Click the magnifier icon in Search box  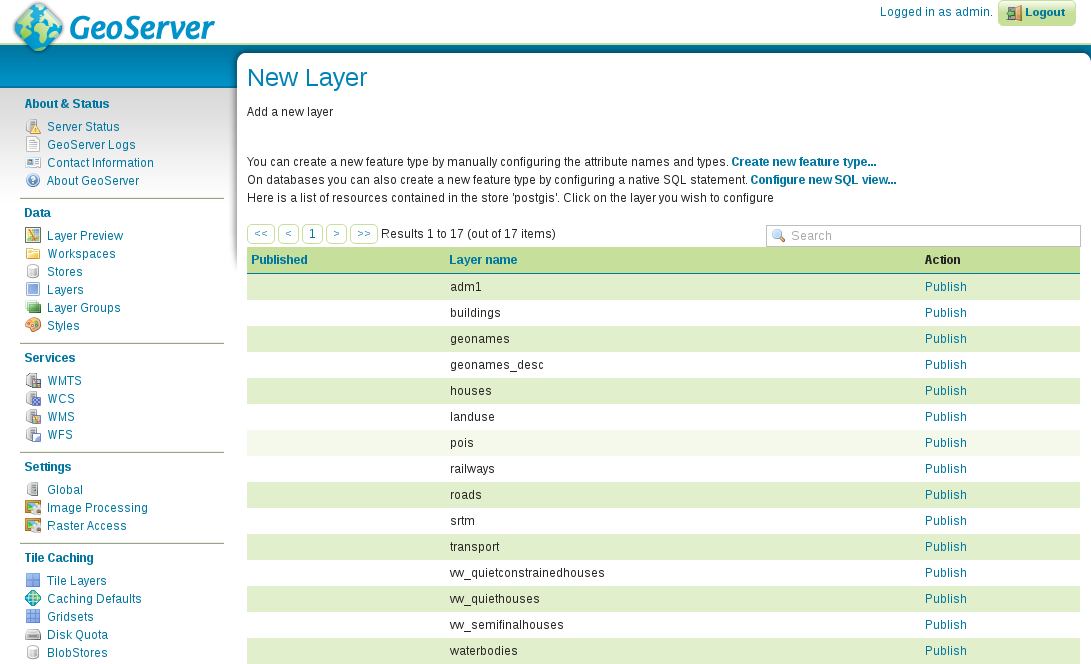coord(779,236)
